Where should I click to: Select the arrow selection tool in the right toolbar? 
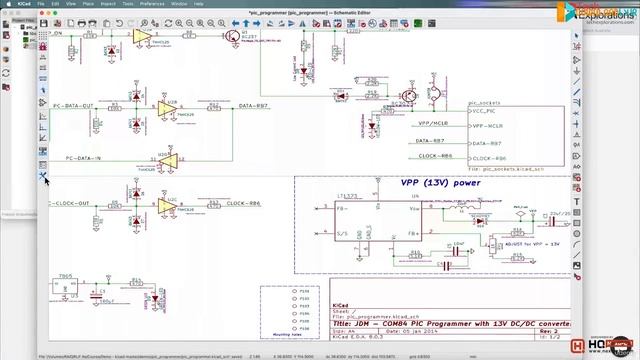(x=576, y=36)
